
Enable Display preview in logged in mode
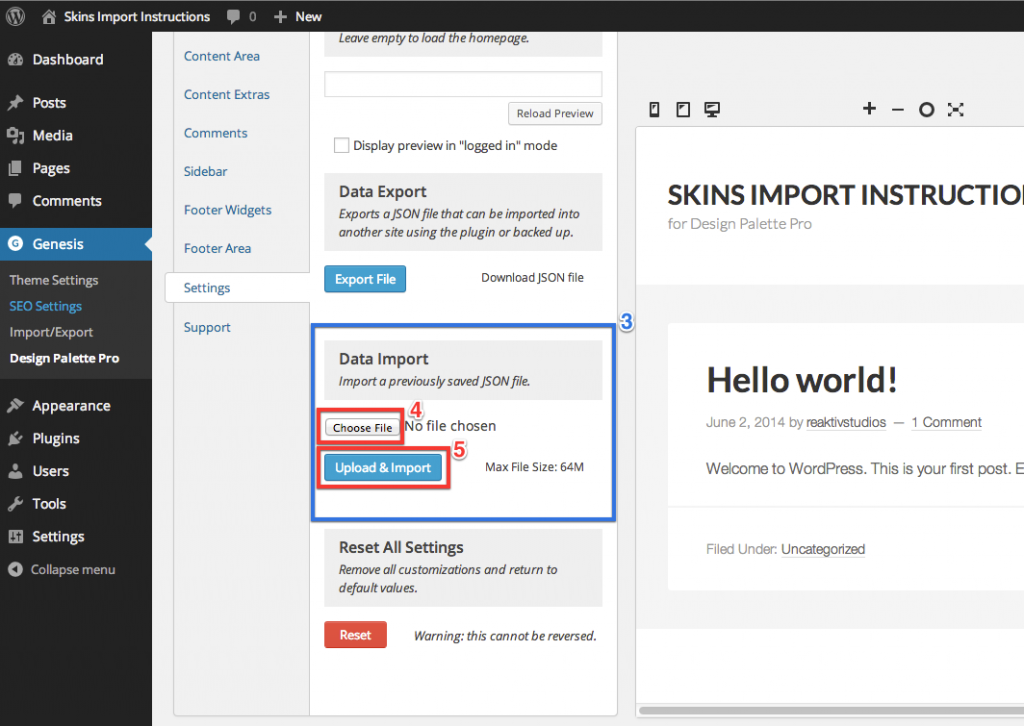coord(342,145)
